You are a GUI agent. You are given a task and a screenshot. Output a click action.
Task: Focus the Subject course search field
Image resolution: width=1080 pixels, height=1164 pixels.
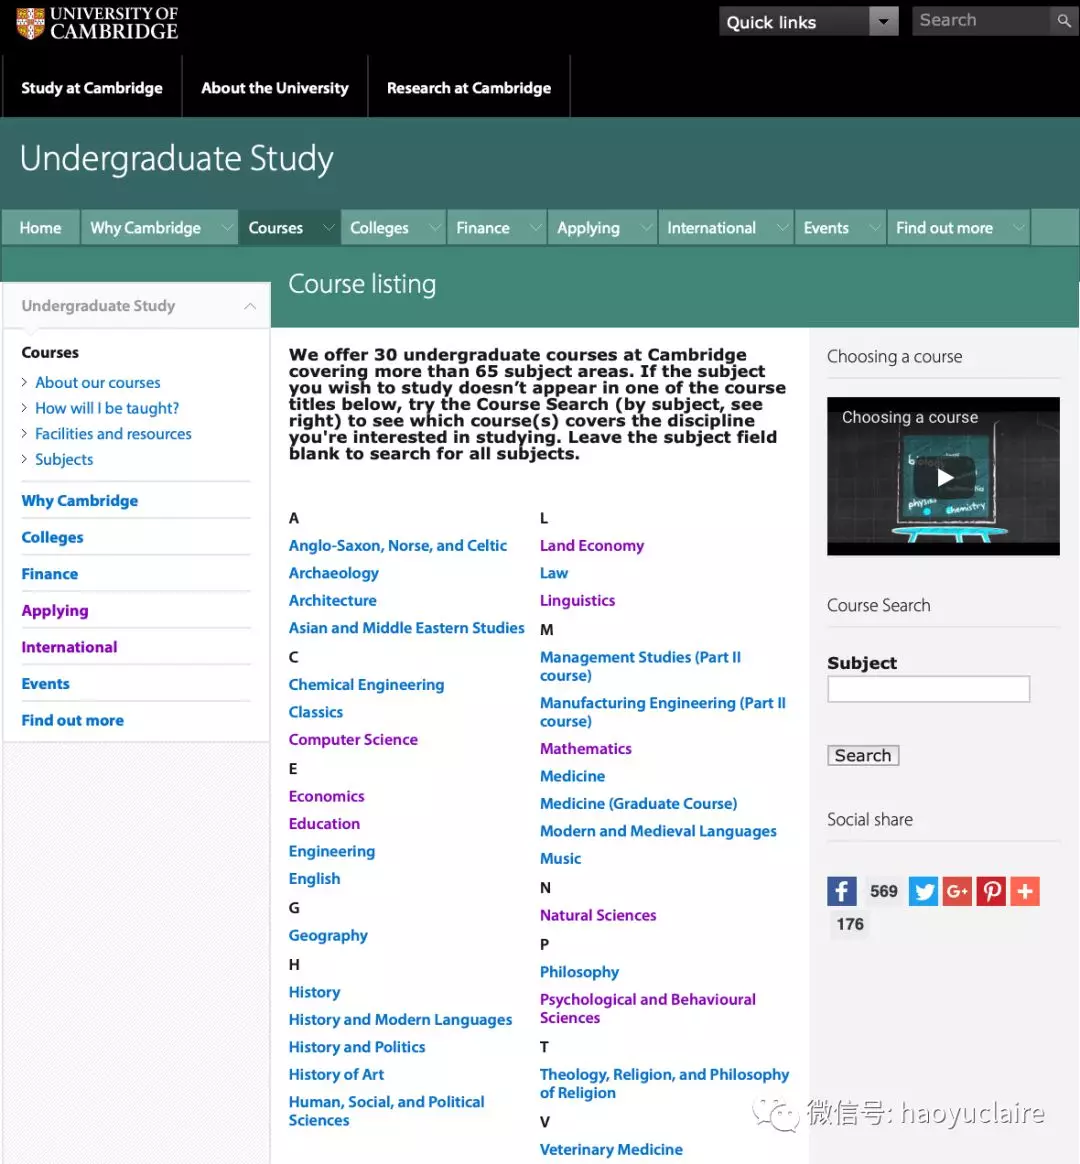(x=929, y=689)
